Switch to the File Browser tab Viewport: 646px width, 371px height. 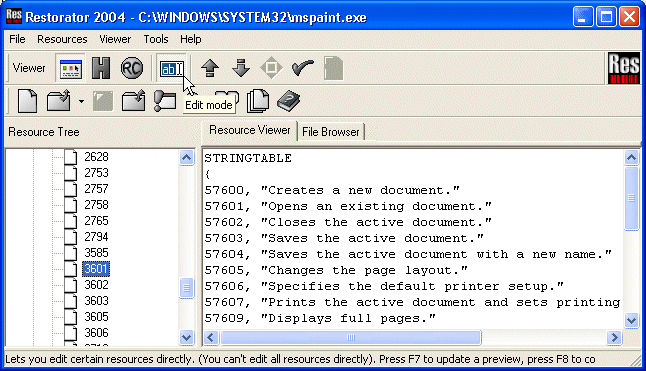click(x=330, y=132)
